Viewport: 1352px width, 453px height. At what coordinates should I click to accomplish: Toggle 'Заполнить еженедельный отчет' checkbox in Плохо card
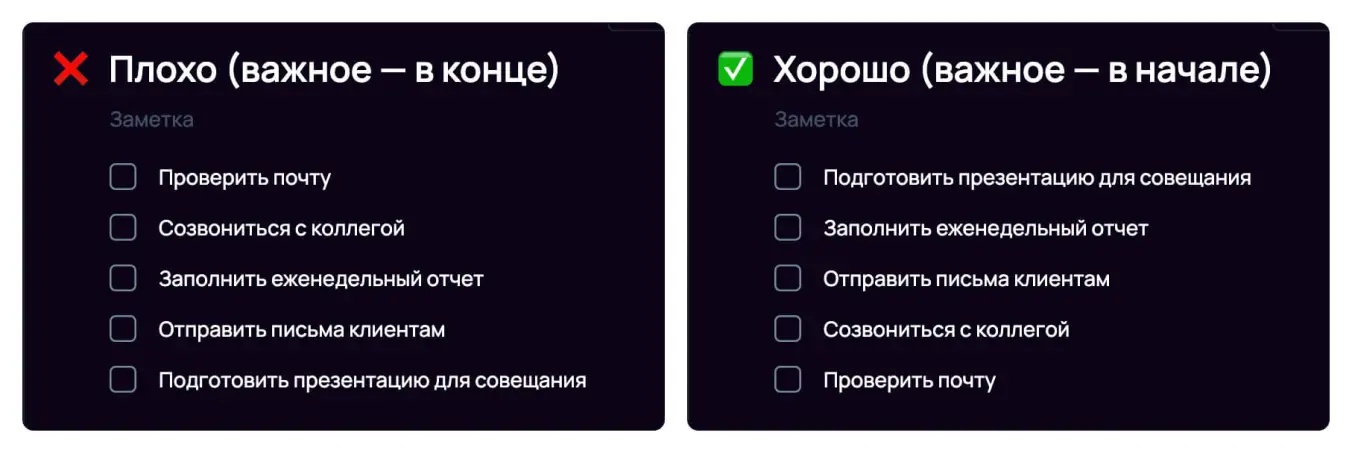coord(123,279)
